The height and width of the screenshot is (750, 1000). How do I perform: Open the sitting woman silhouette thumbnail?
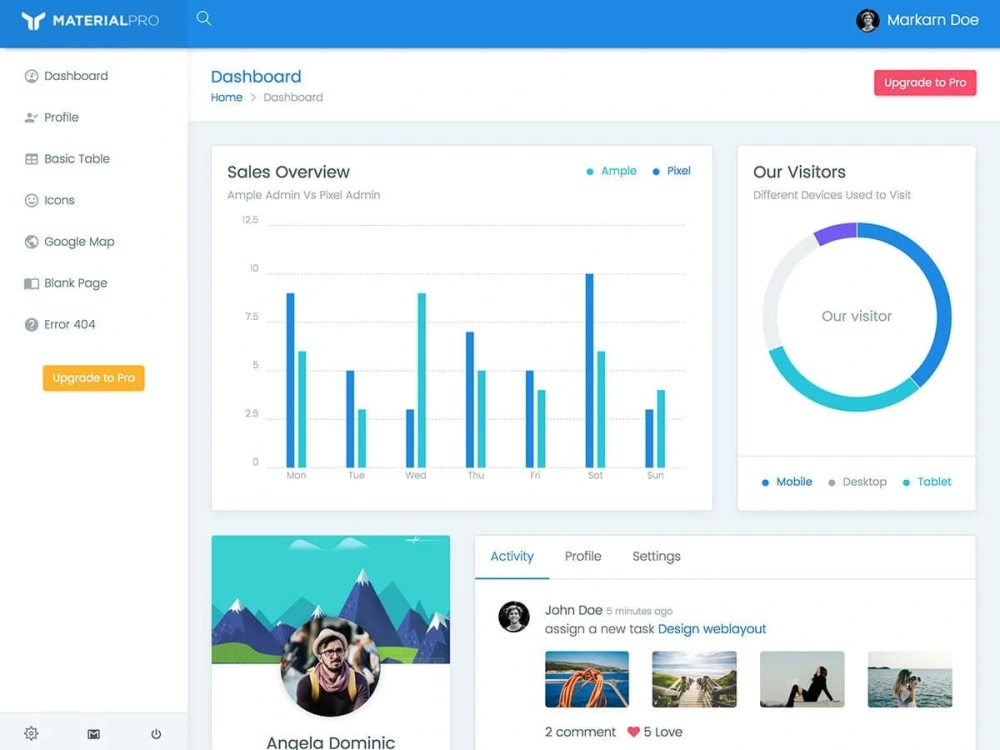[802, 679]
